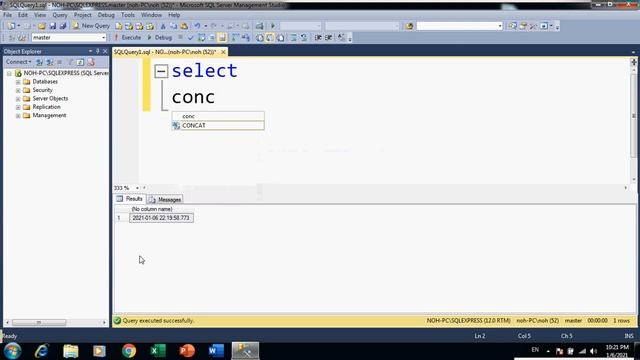This screenshot has width=640, height=360.
Task: Click the Save toolbar icon
Action: pos(53,26)
